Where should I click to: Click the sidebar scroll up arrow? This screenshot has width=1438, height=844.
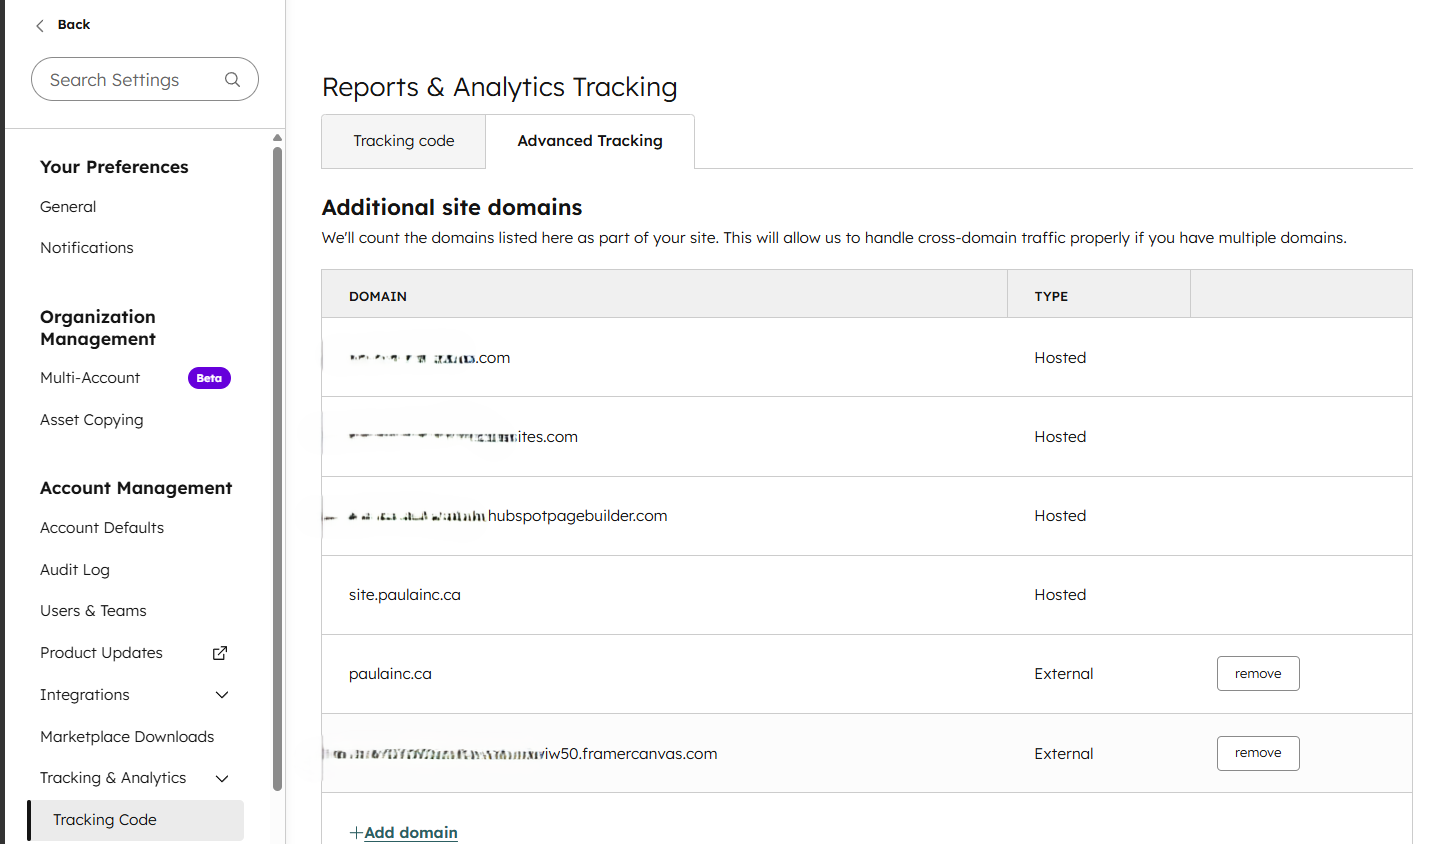[x=277, y=138]
